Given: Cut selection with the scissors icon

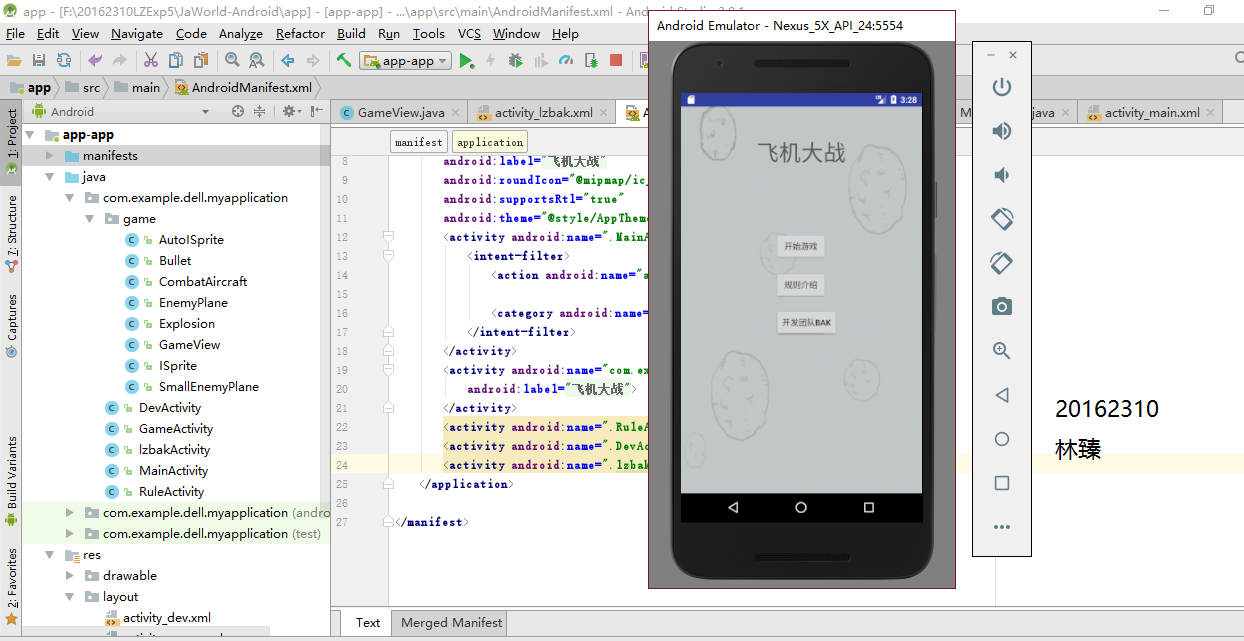Looking at the screenshot, I should pos(151,60).
